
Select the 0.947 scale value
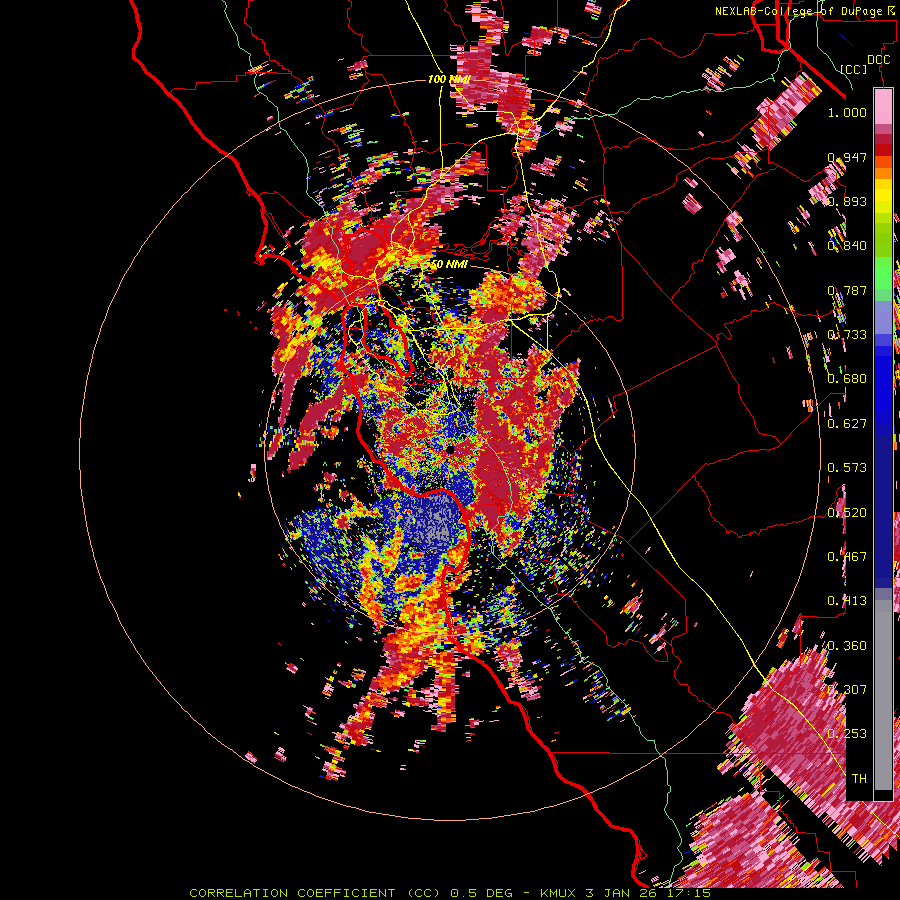(847, 157)
